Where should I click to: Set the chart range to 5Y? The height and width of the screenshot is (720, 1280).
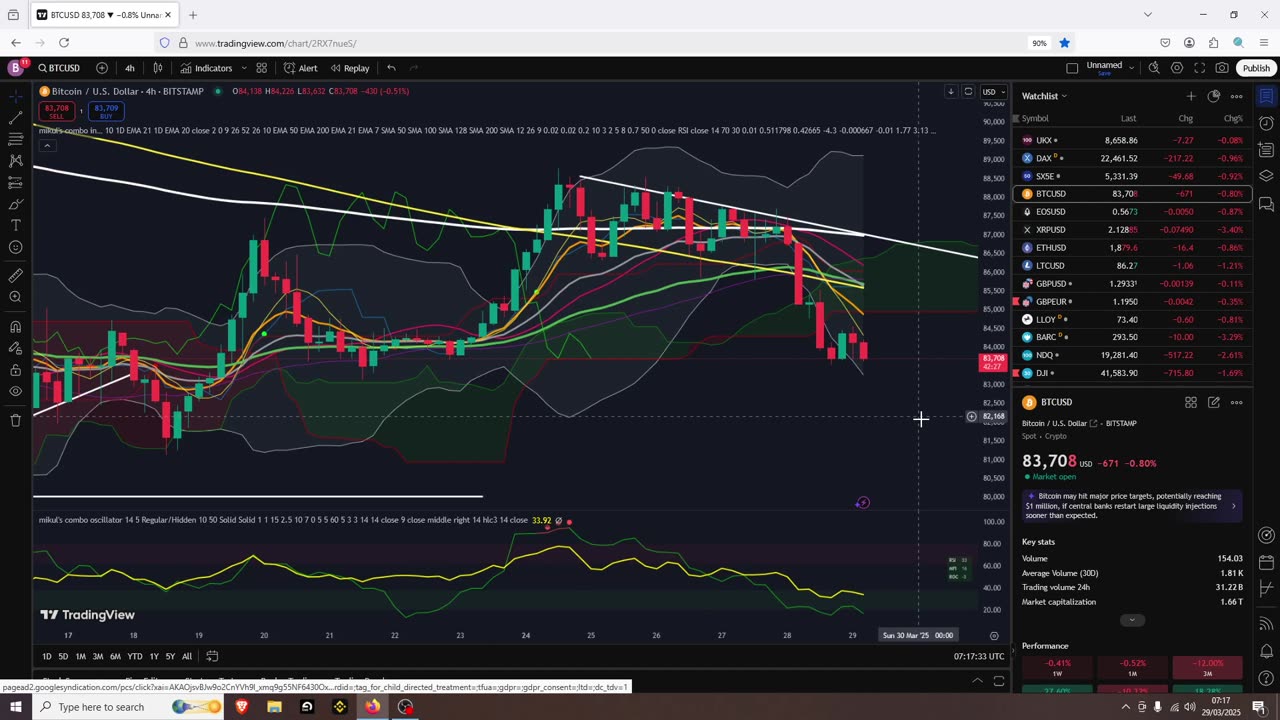170,656
